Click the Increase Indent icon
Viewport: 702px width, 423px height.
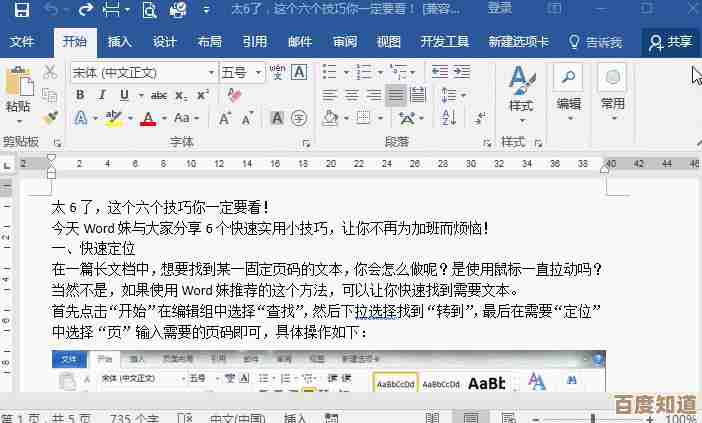click(462, 71)
